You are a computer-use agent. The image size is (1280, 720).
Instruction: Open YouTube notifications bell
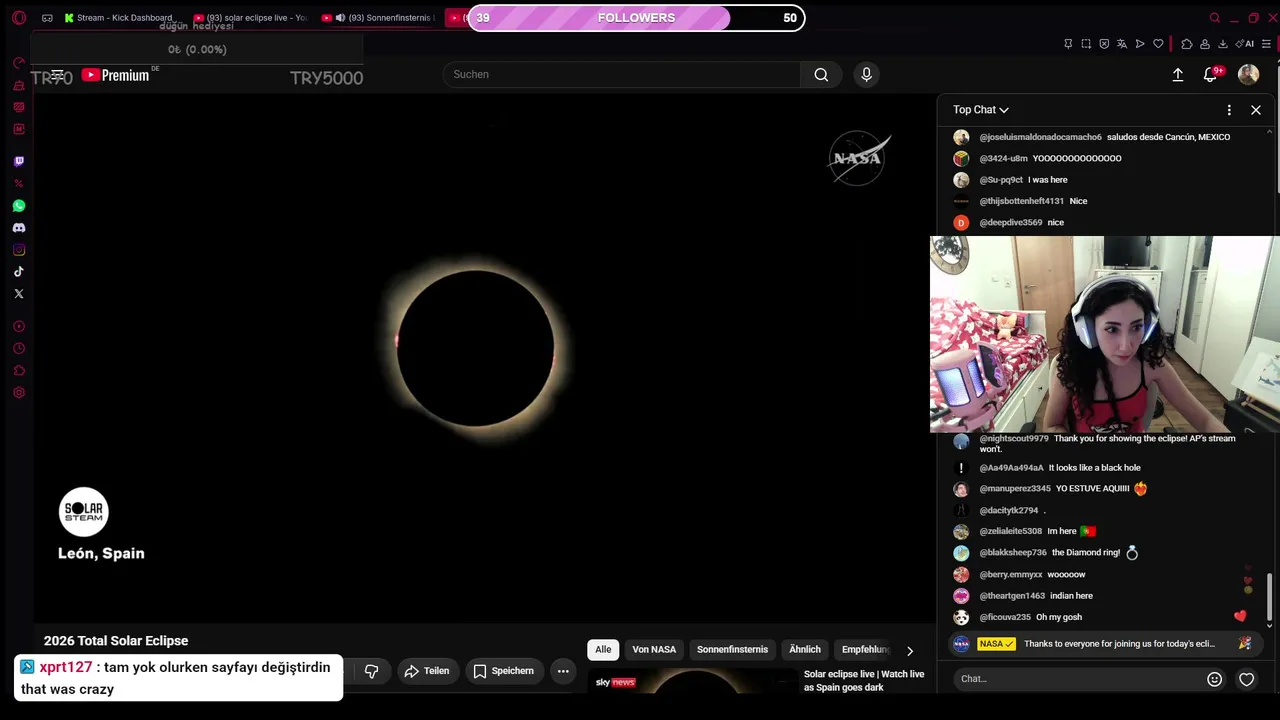(1210, 74)
